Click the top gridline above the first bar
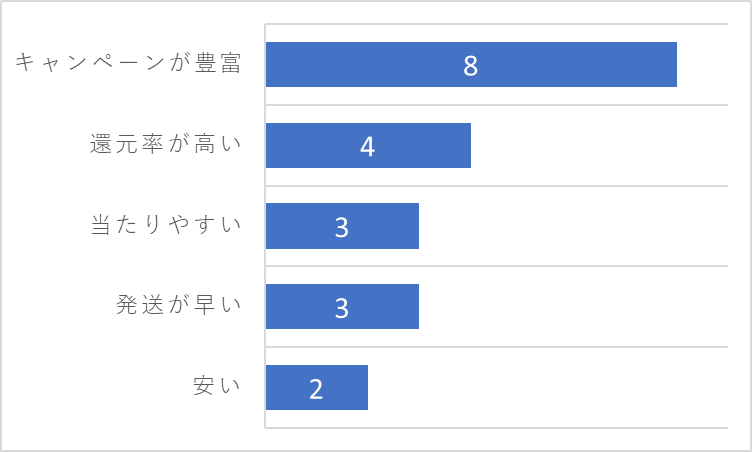Screen dimensions: 752x452 [496, 24]
